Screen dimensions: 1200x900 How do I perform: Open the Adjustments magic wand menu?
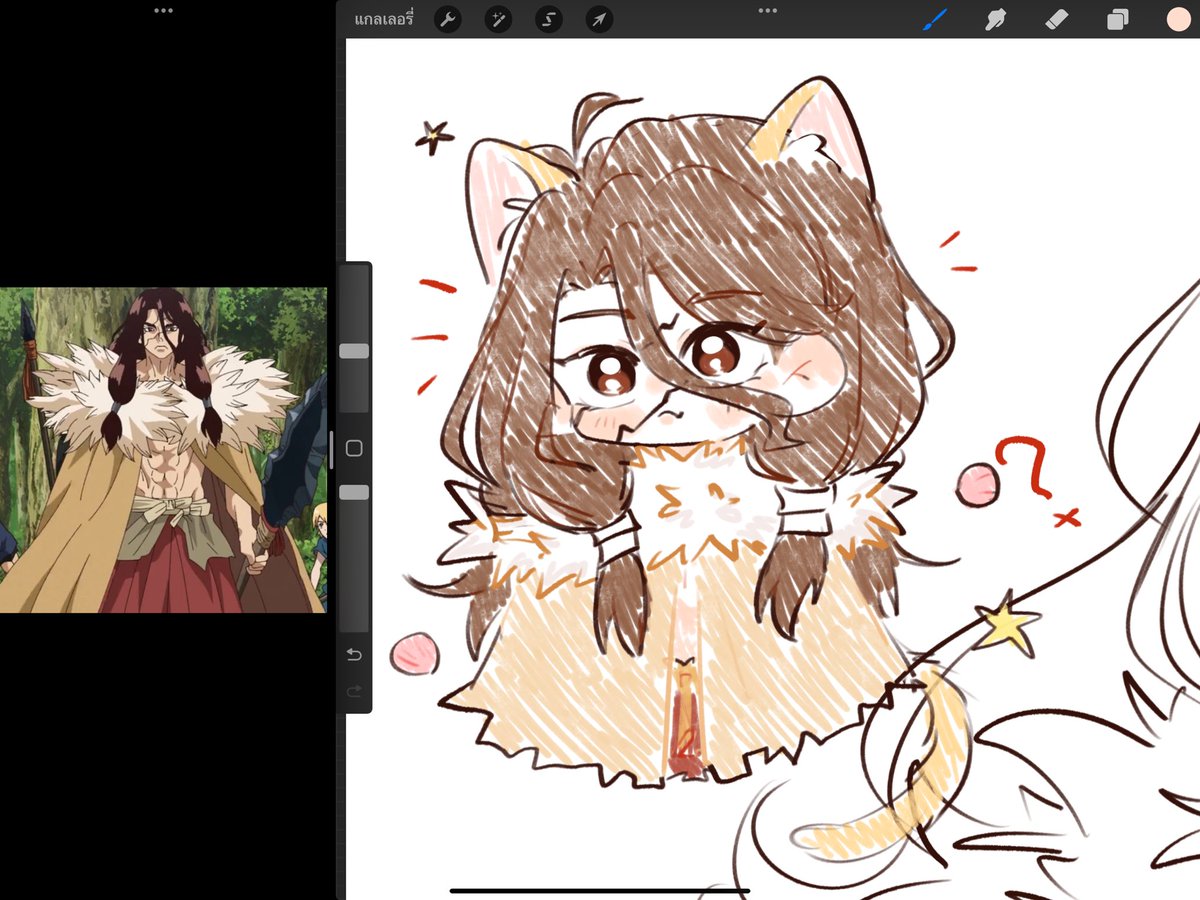[x=499, y=19]
